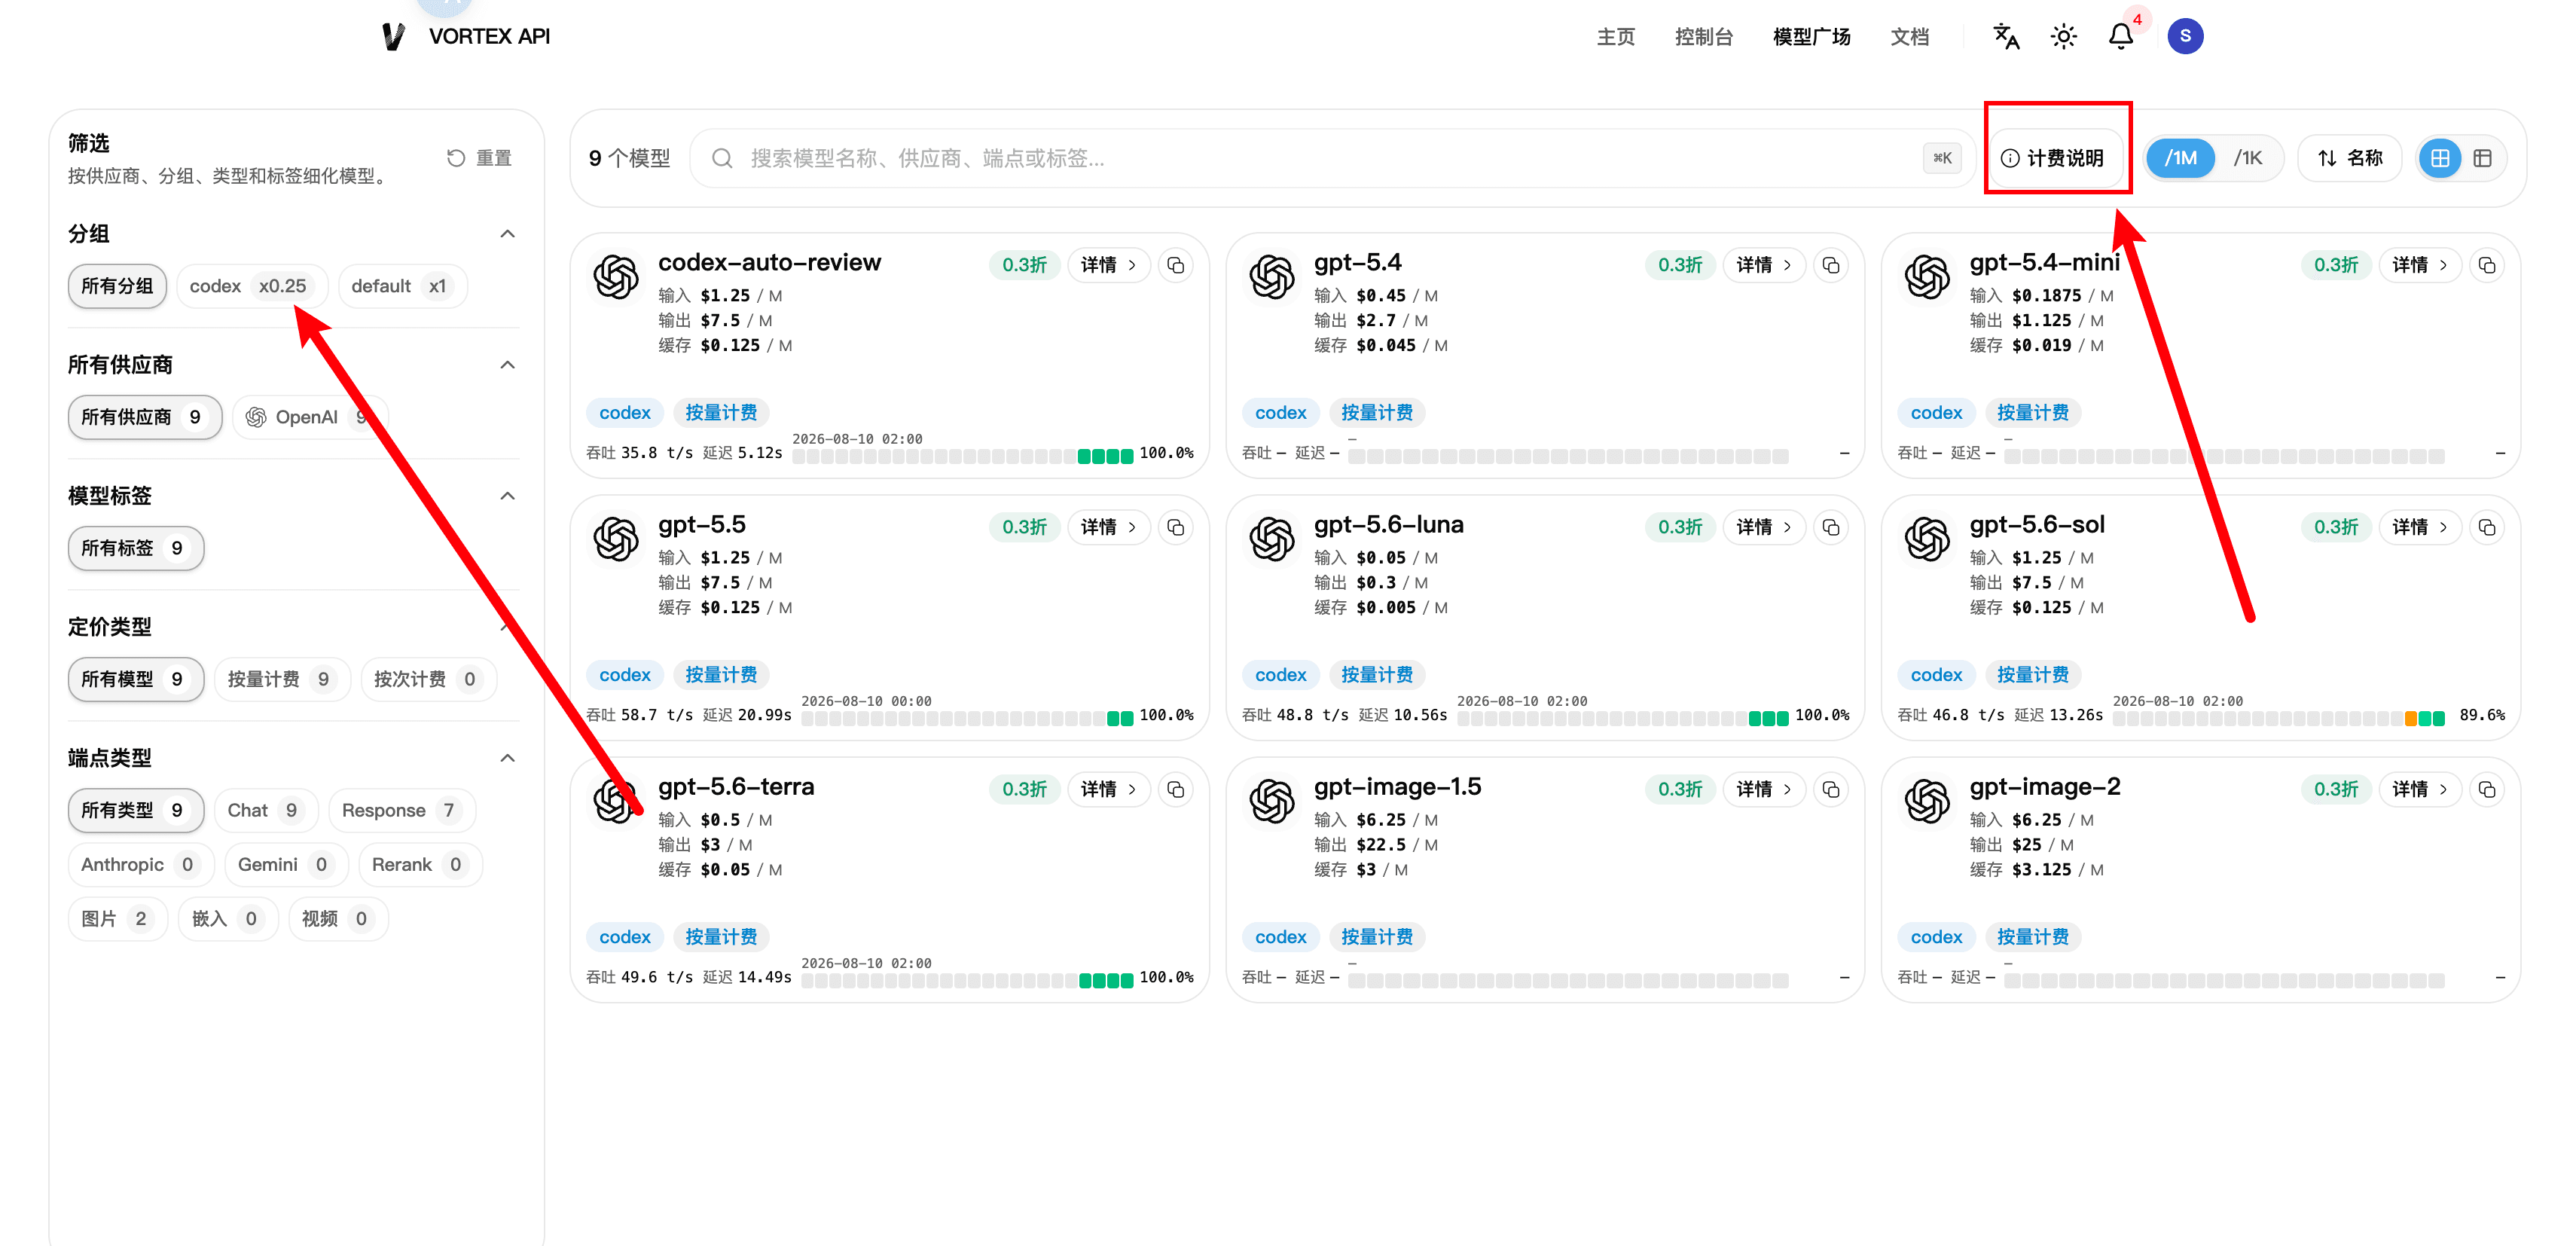
Task: Click the search magnifier icon
Action: pos(722,158)
